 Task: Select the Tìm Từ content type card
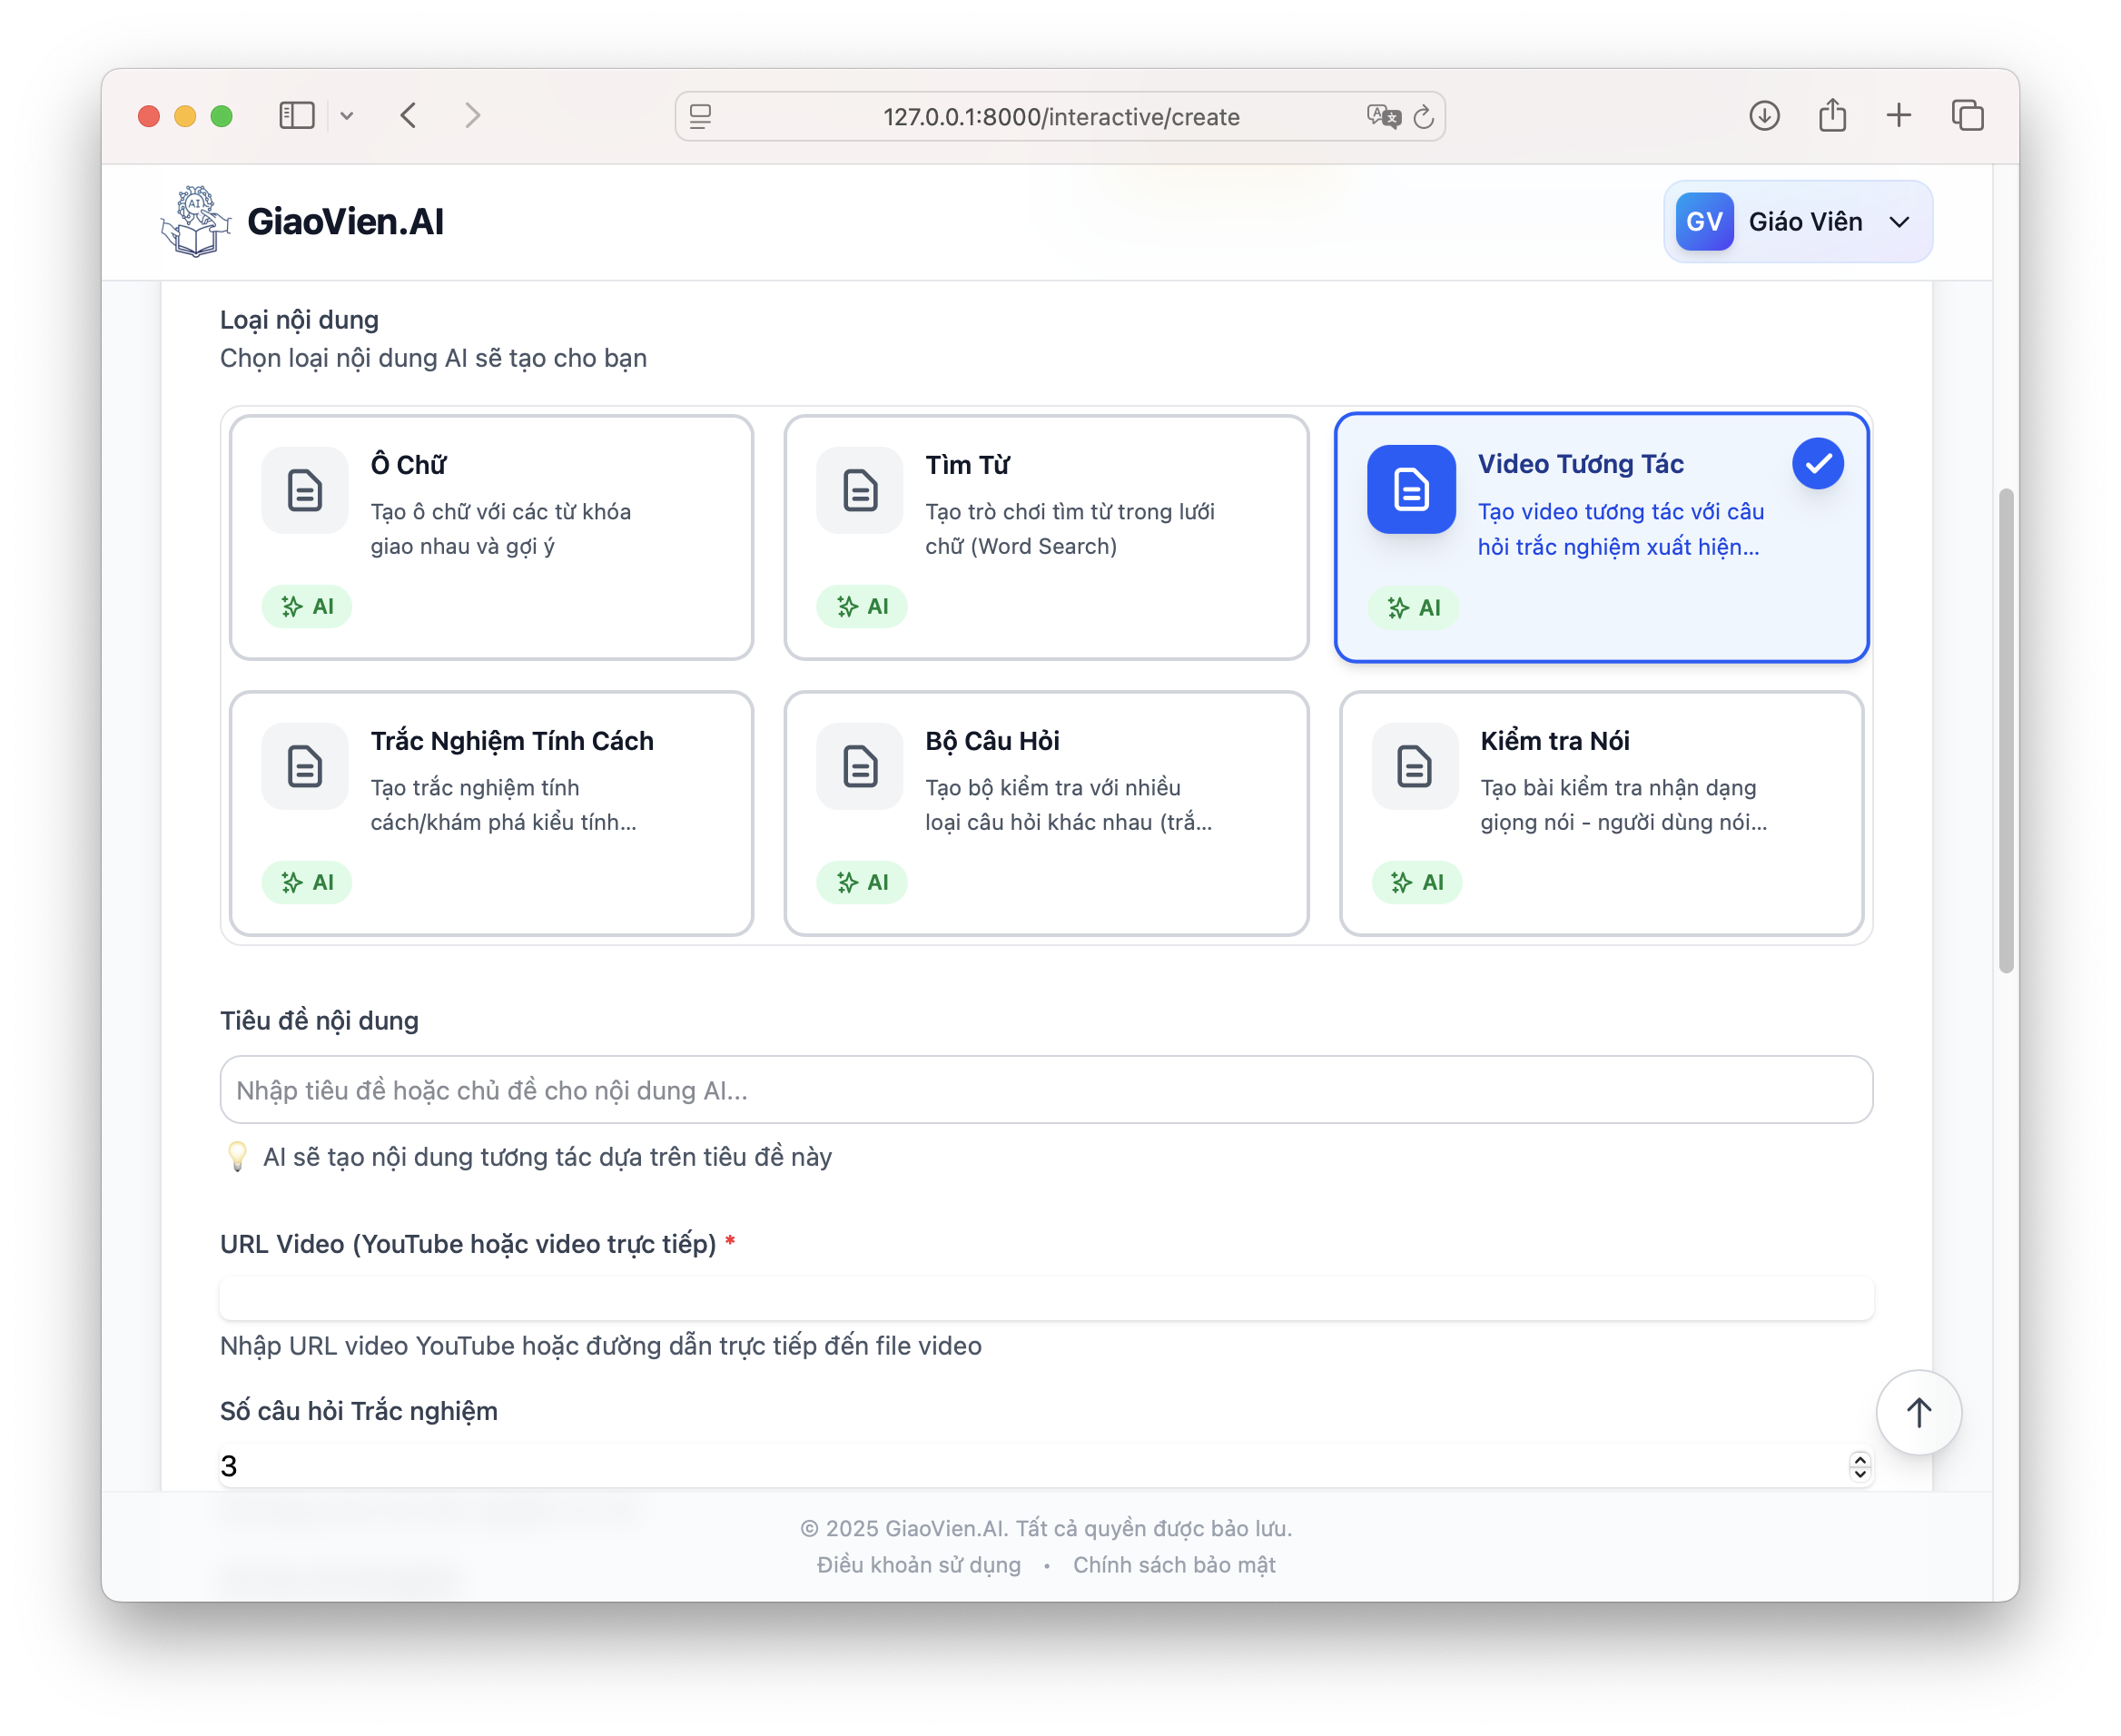(x=1046, y=537)
